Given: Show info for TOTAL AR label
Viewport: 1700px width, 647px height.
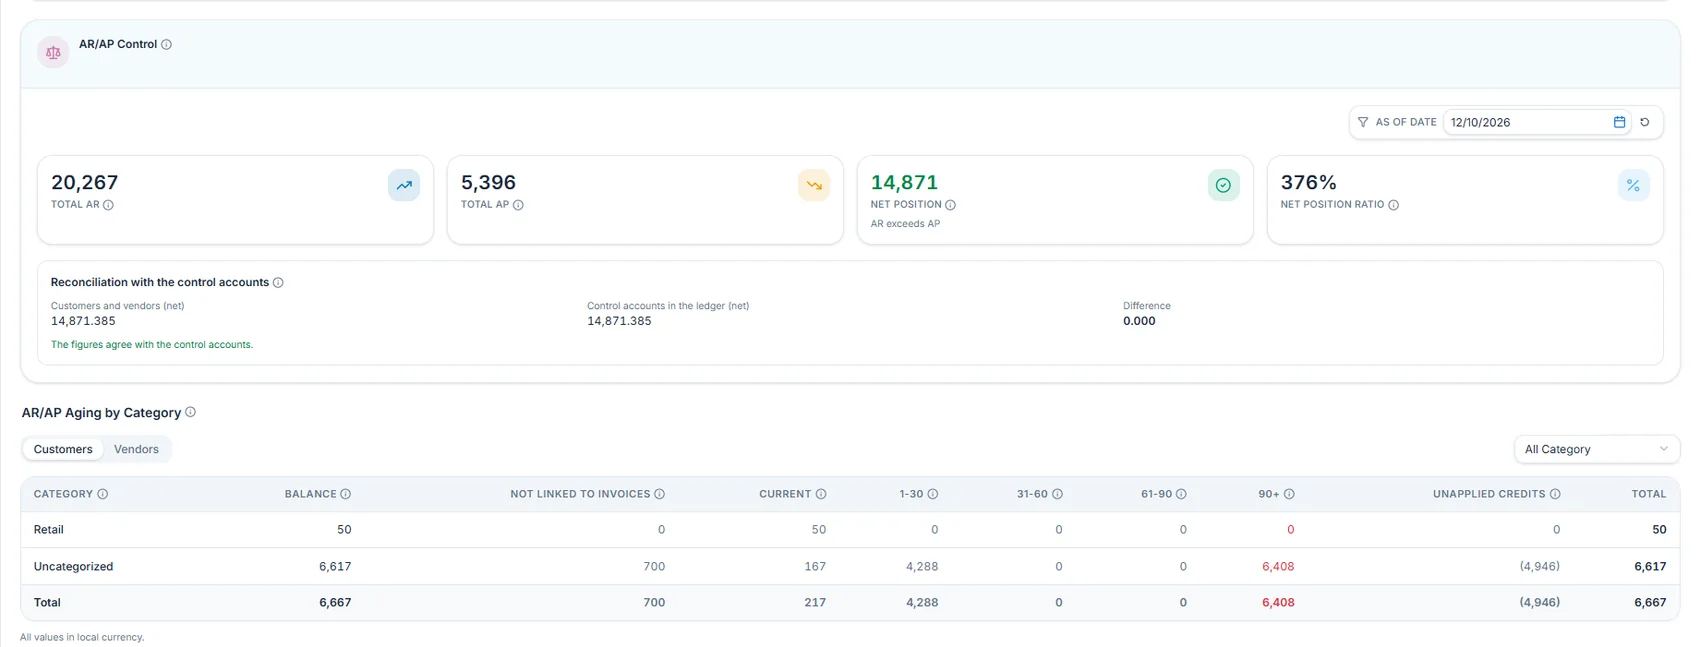Looking at the screenshot, I should (109, 205).
